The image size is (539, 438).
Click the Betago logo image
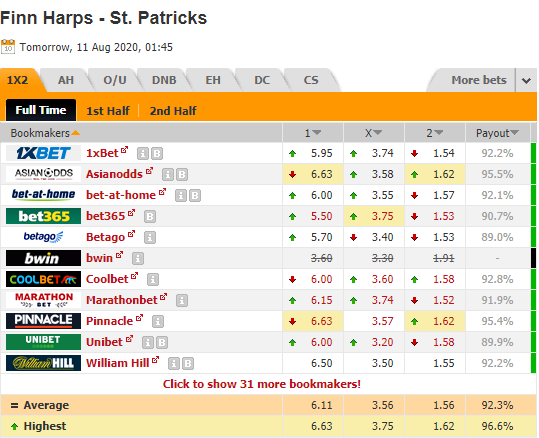click(43, 237)
